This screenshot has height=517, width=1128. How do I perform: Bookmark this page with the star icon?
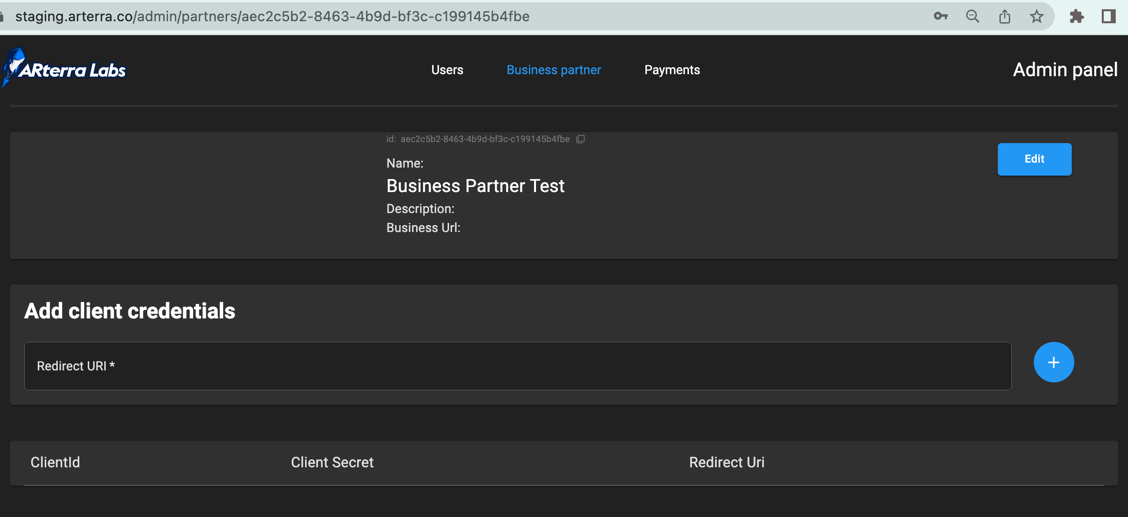tap(1037, 17)
